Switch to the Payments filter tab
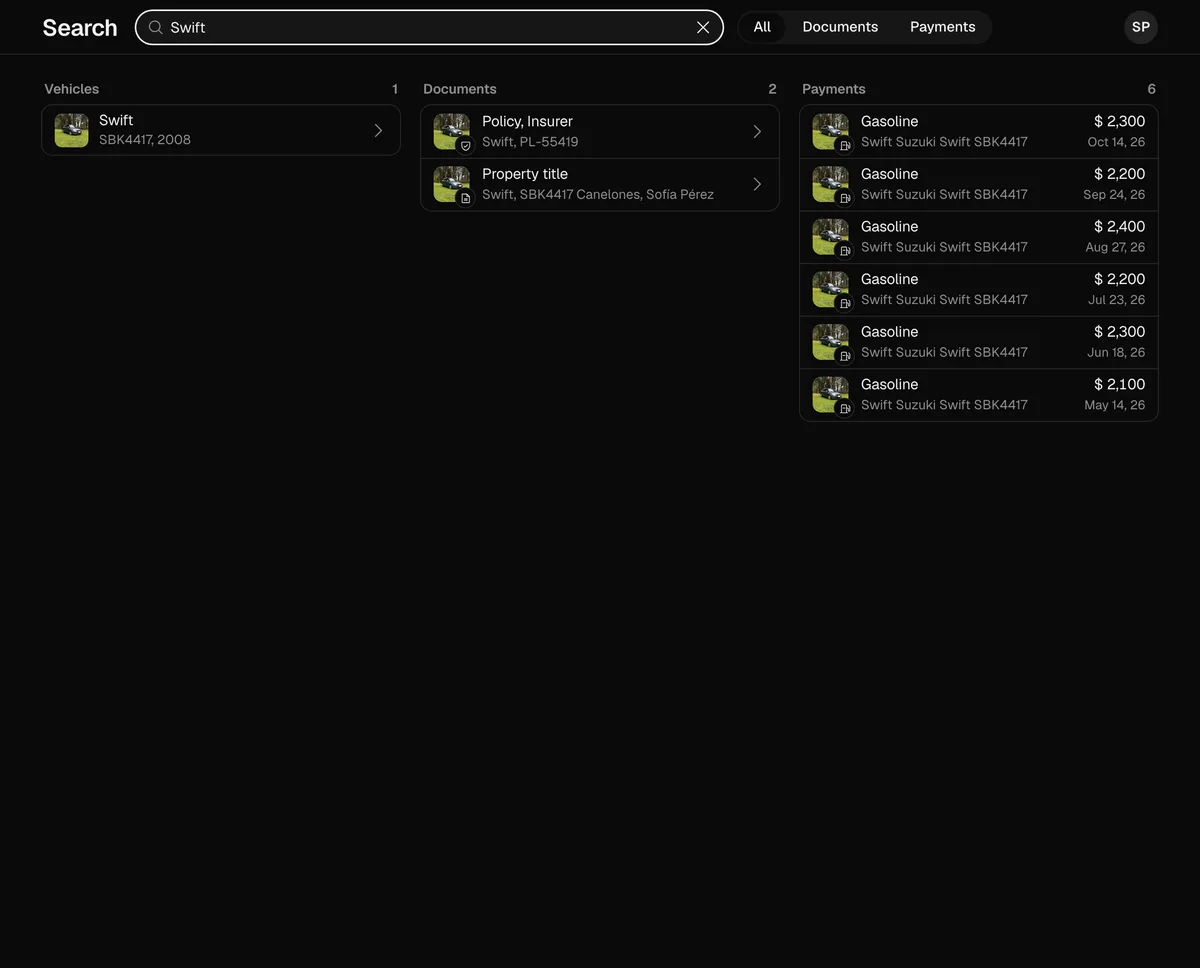 pos(943,27)
